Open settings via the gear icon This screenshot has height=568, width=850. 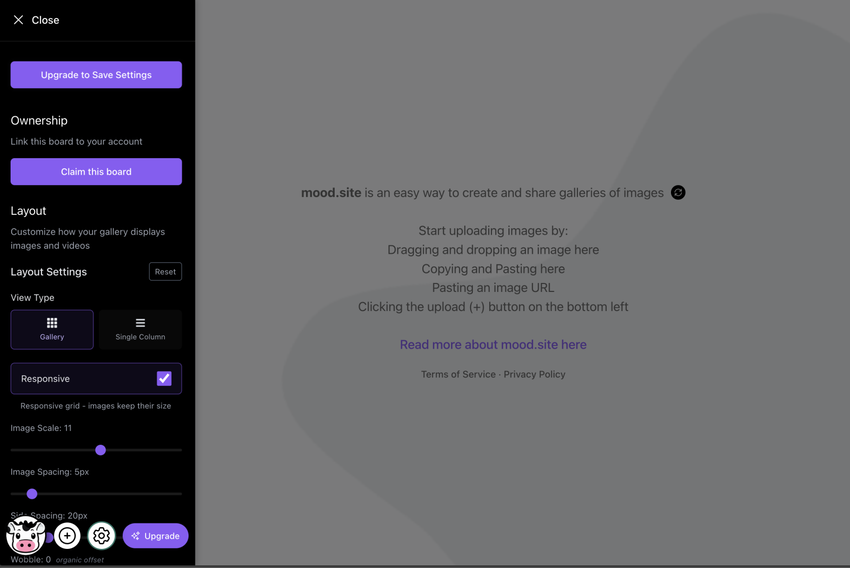pyautogui.click(x=101, y=536)
